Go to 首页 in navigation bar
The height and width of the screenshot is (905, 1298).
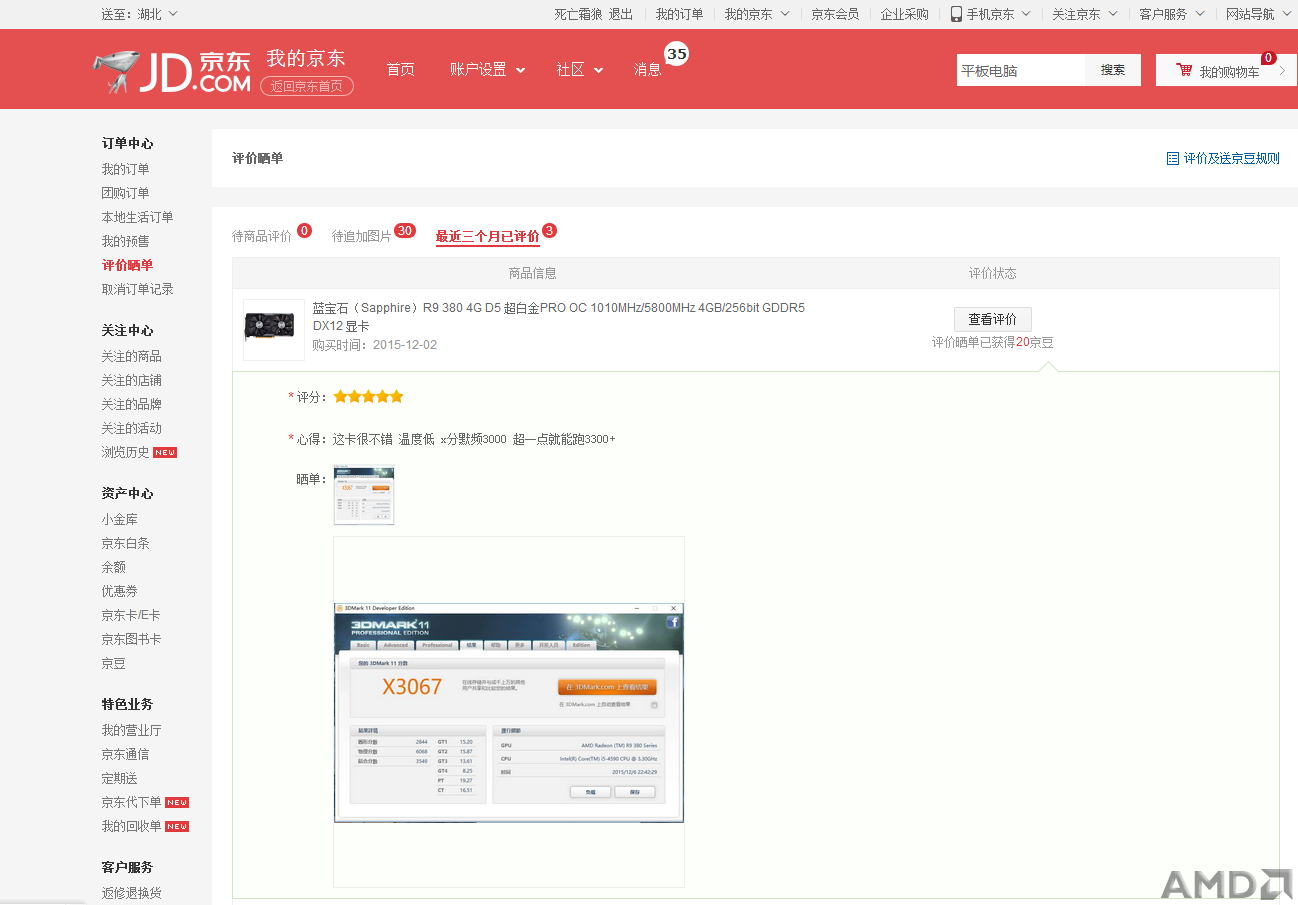pyautogui.click(x=400, y=69)
